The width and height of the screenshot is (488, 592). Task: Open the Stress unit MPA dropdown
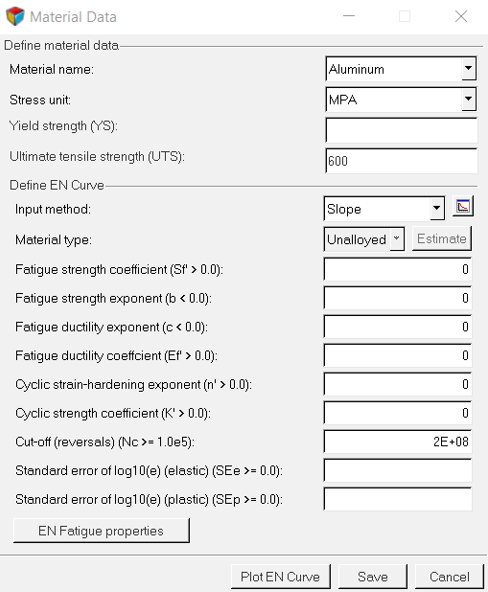(x=401, y=100)
